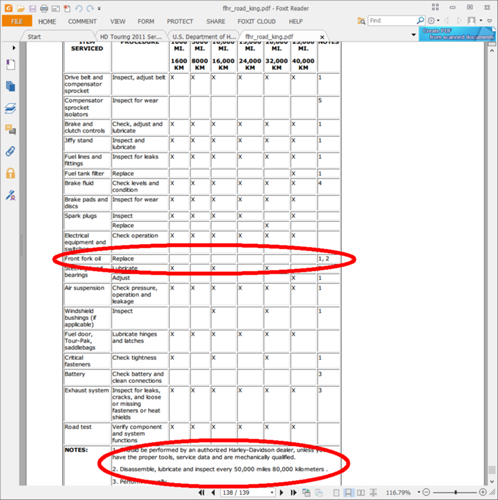
Task: Open the Comments panel
Action: [x=11, y=130]
